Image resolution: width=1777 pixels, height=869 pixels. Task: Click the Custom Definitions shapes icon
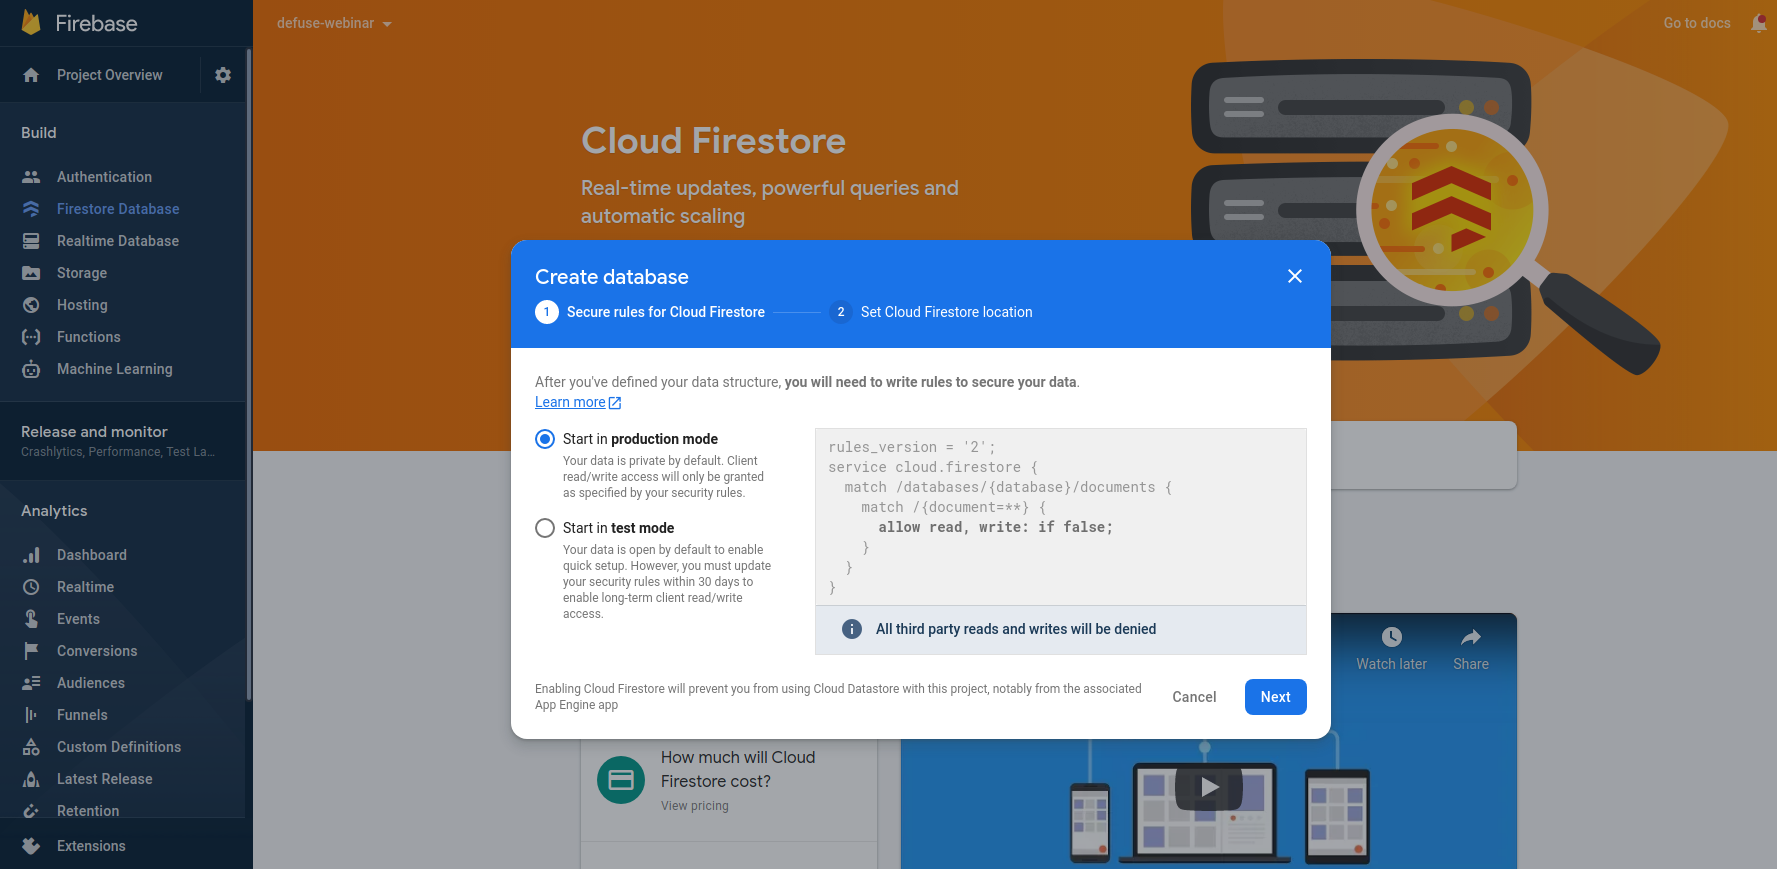(x=31, y=747)
